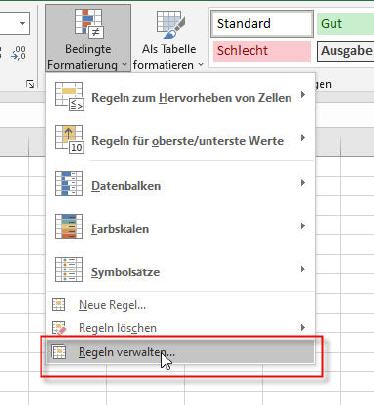374x405 pixels.
Task: Expand the Regeln löschen submenu arrow
Action: (x=302, y=327)
